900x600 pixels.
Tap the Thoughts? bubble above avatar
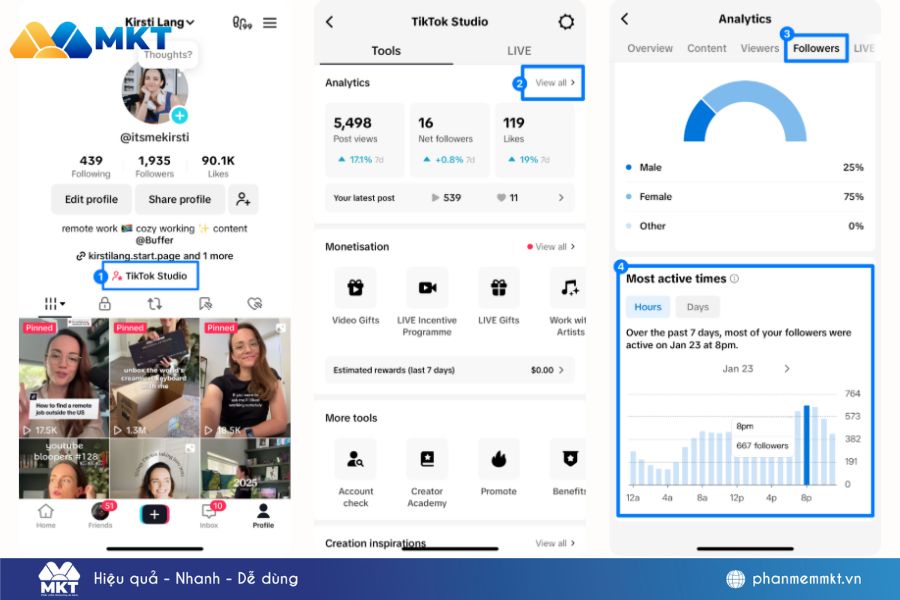click(168, 55)
